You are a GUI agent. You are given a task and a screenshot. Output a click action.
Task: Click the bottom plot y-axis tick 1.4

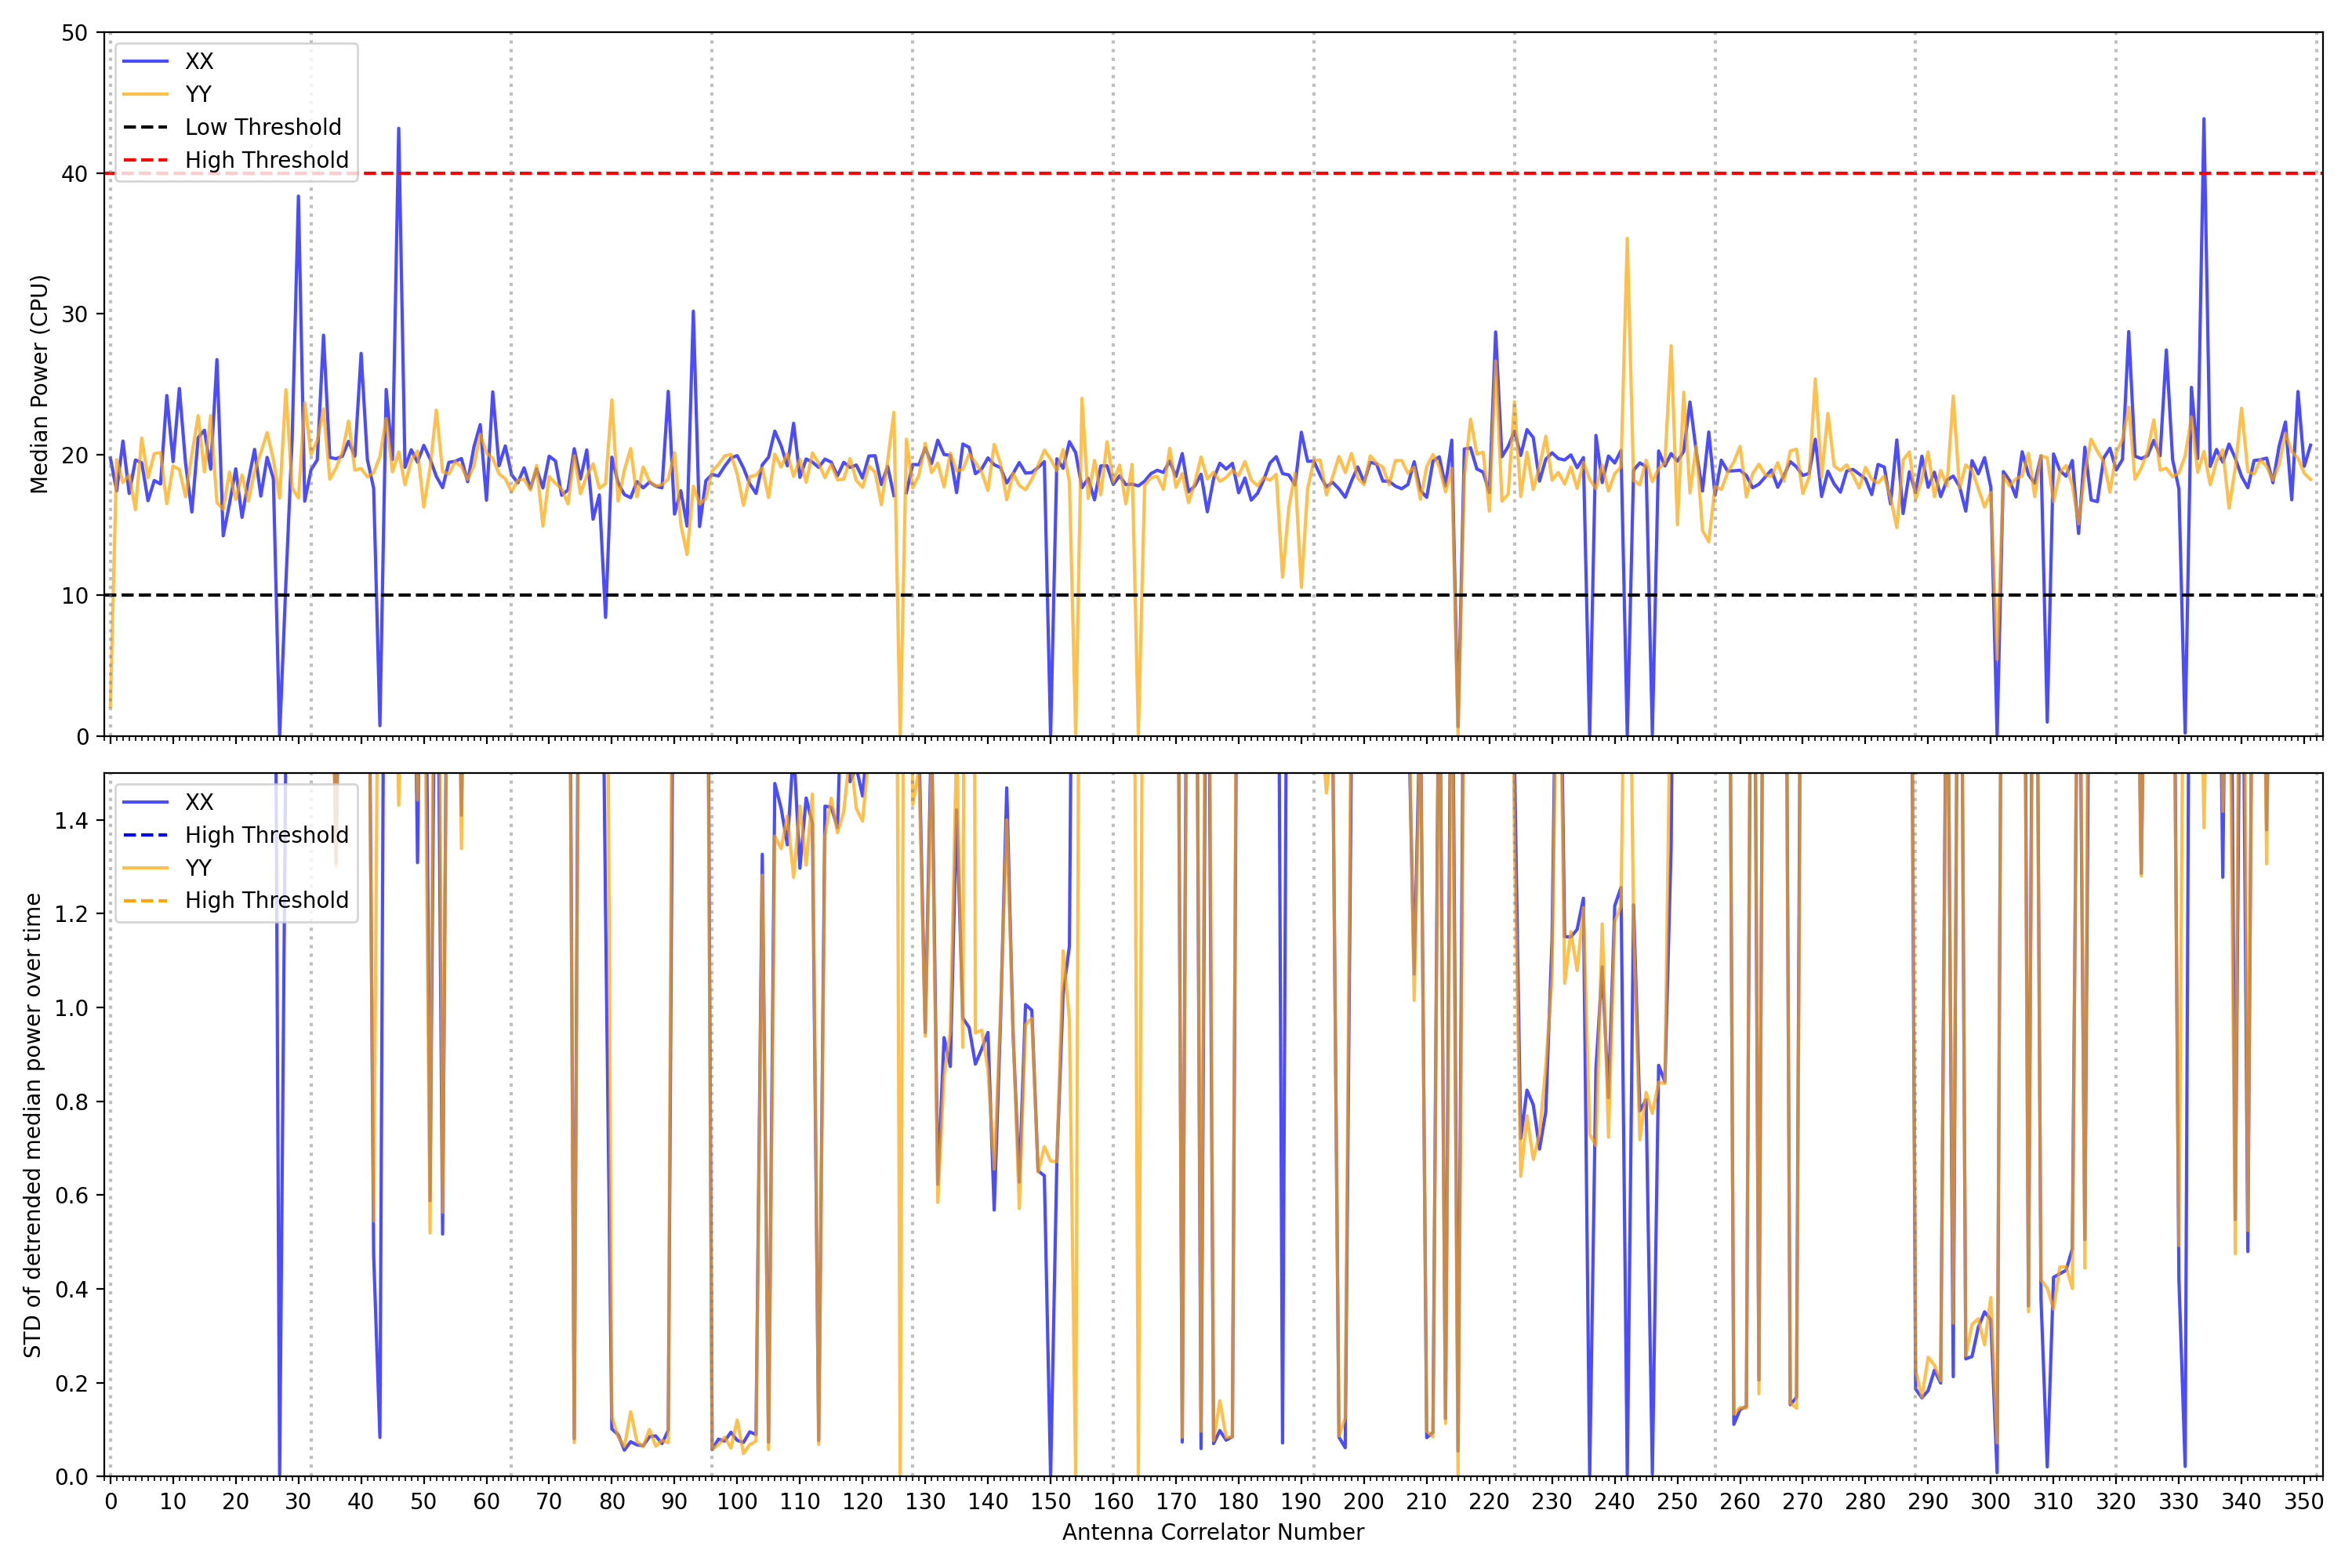click(71, 821)
